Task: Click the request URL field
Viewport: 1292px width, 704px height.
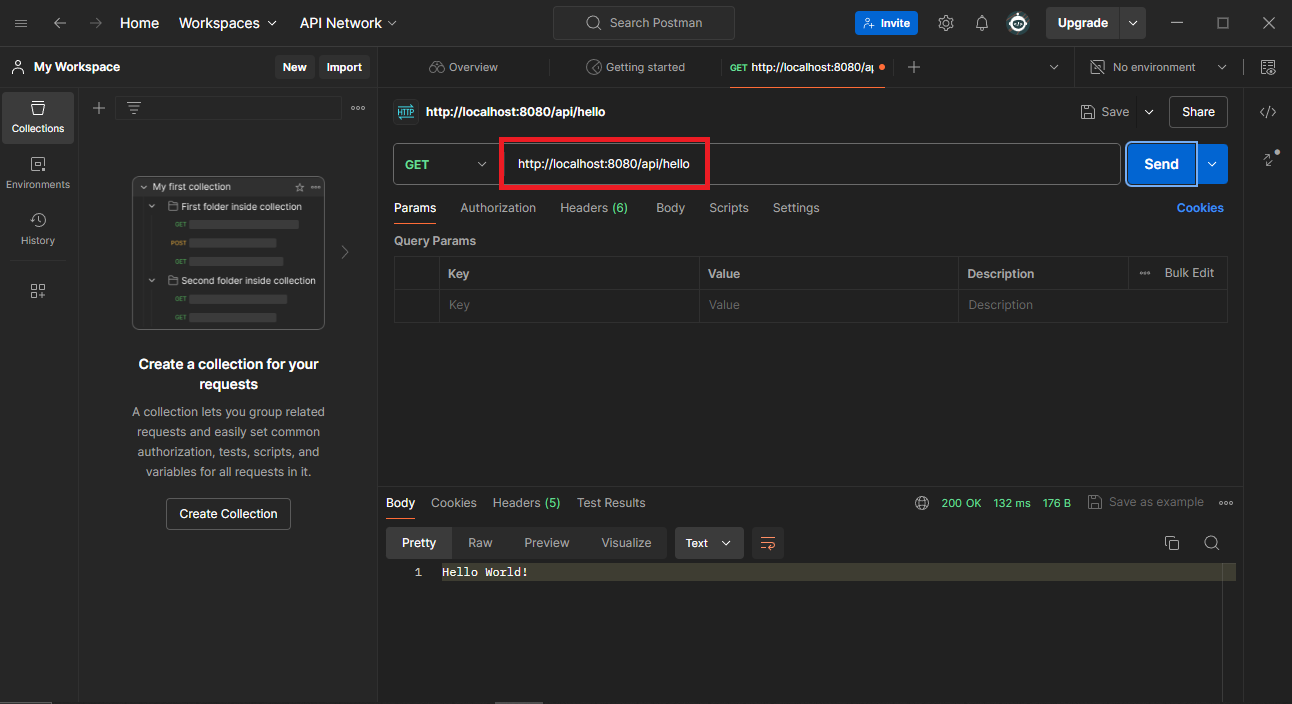Action: coord(810,164)
